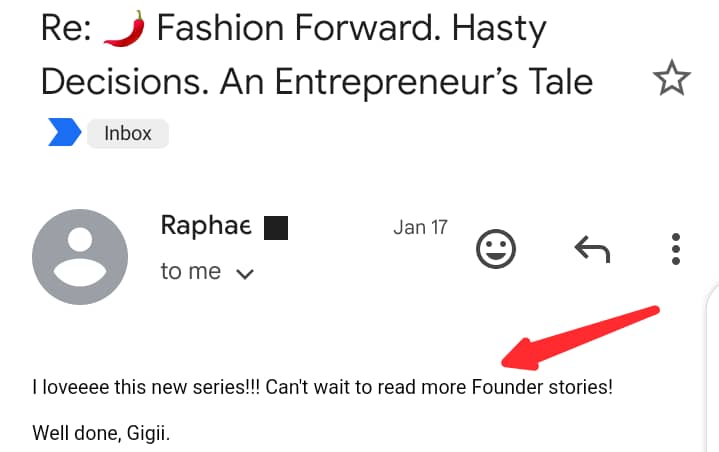Viewport: 719px width, 452px height.
Task: Open the three-dot more options menu
Action: 675,249
